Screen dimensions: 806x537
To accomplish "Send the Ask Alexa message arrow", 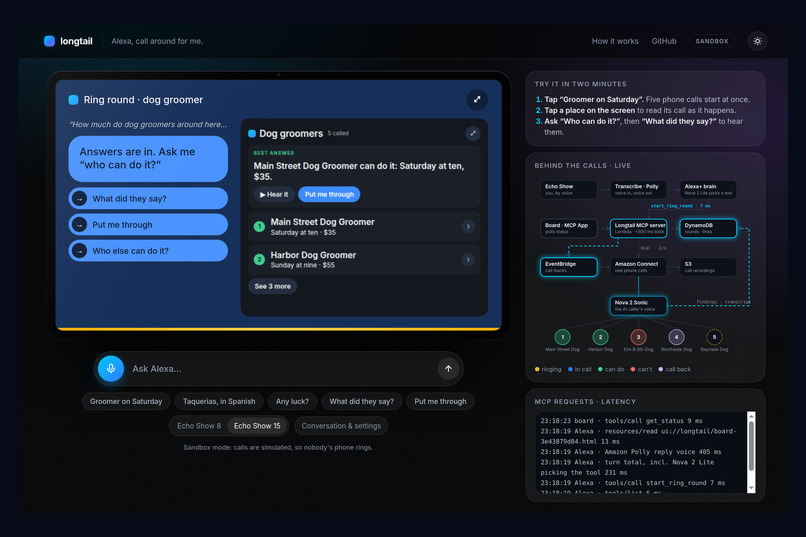I will (x=448, y=368).
